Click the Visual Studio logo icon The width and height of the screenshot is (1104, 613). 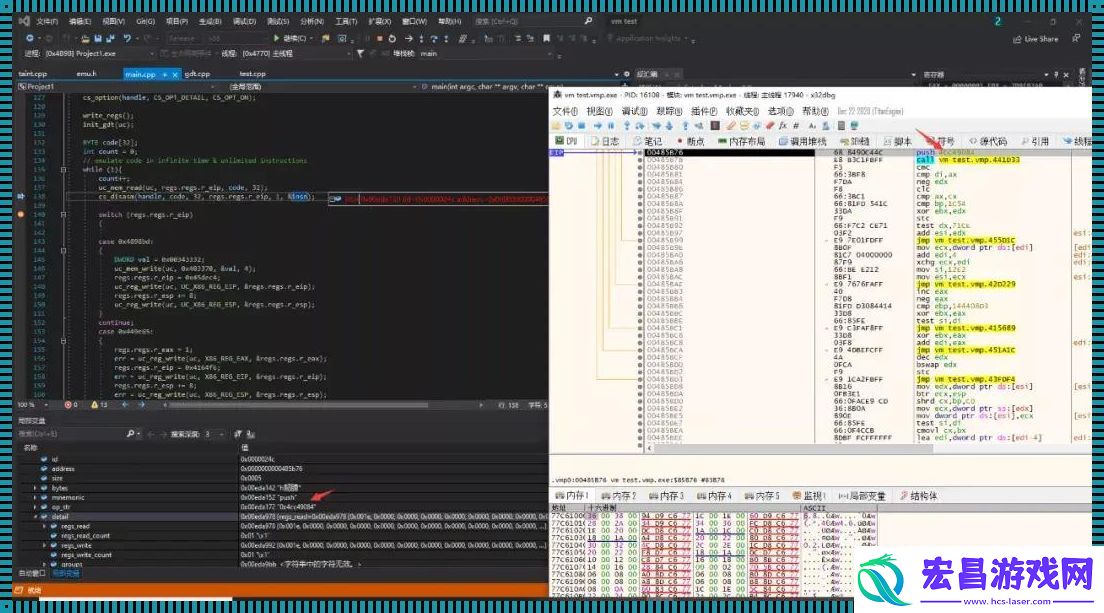24,21
